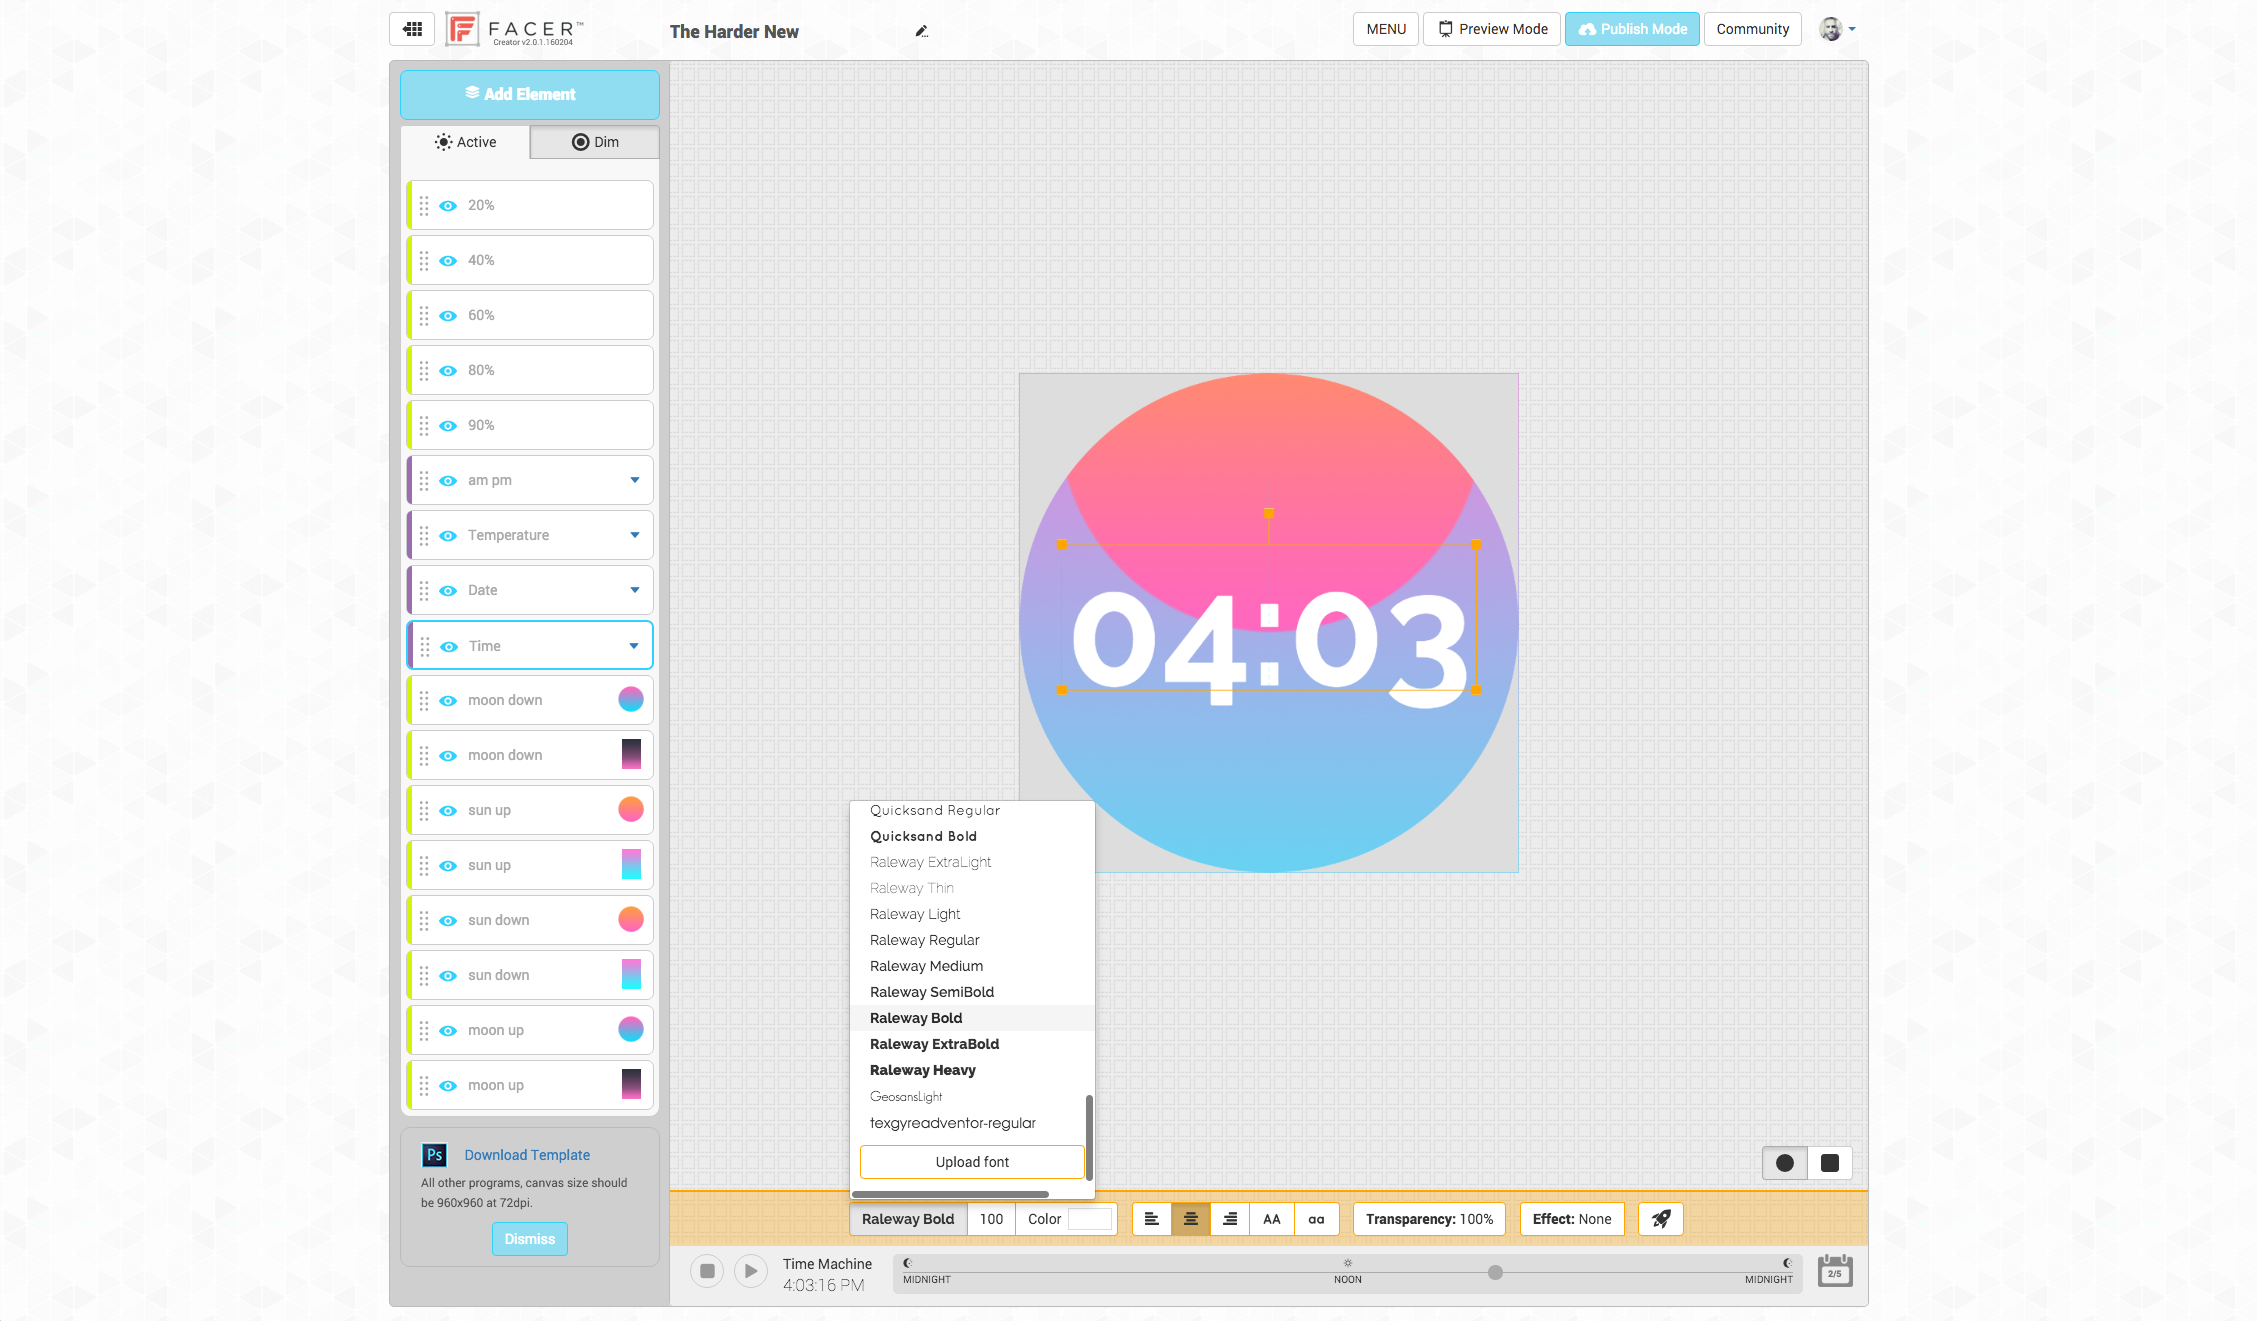The image size is (2257, 1321).
Task: Open the apps grid icon top-left
Action: [412, 29]
